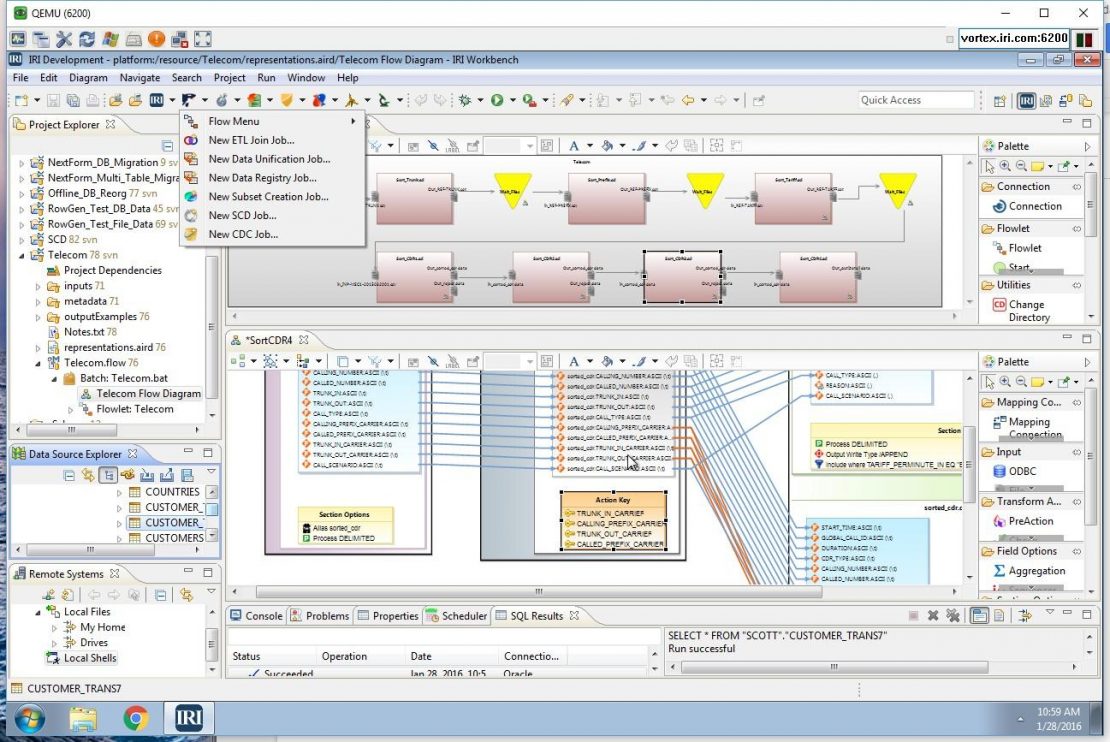
Task: Switch to the Console tab
Action: 256,616
